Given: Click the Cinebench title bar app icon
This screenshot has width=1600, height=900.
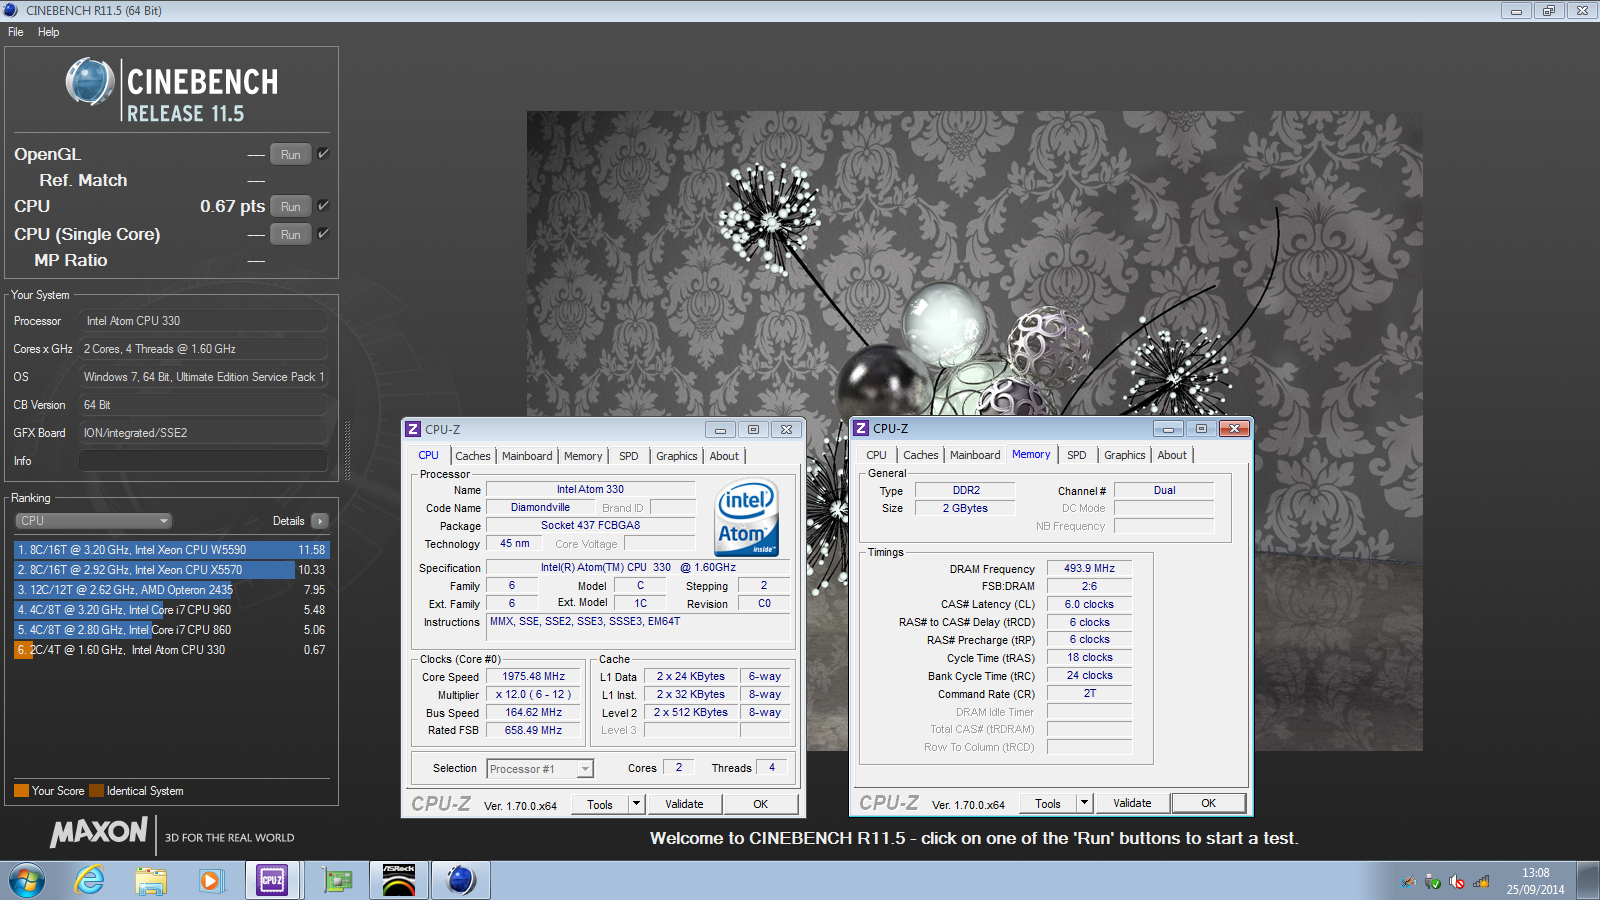Looking at the screenshot, I should click(x=11, y=10).
